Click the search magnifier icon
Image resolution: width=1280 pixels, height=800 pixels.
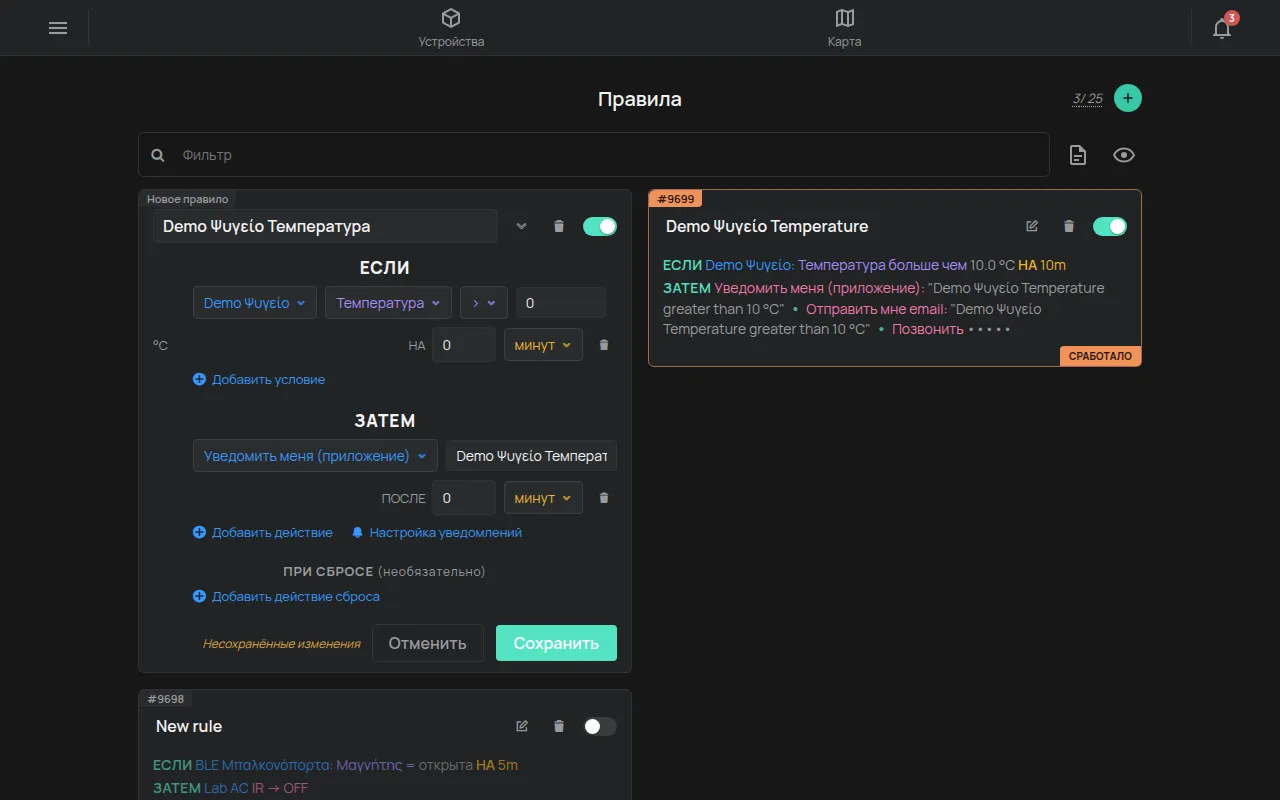158,155
